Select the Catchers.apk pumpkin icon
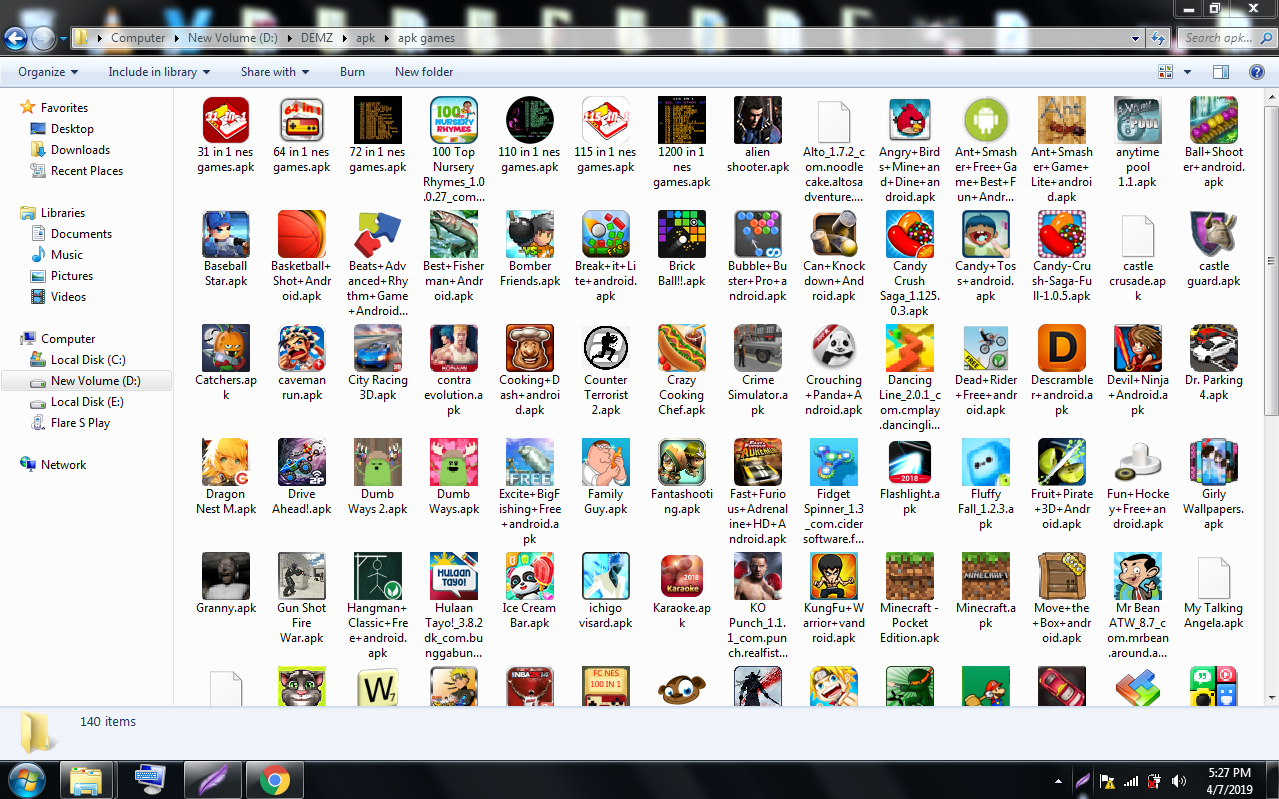Image resolution: width=1279 pixels, height=799 pixels. click(x=225, y=348)
